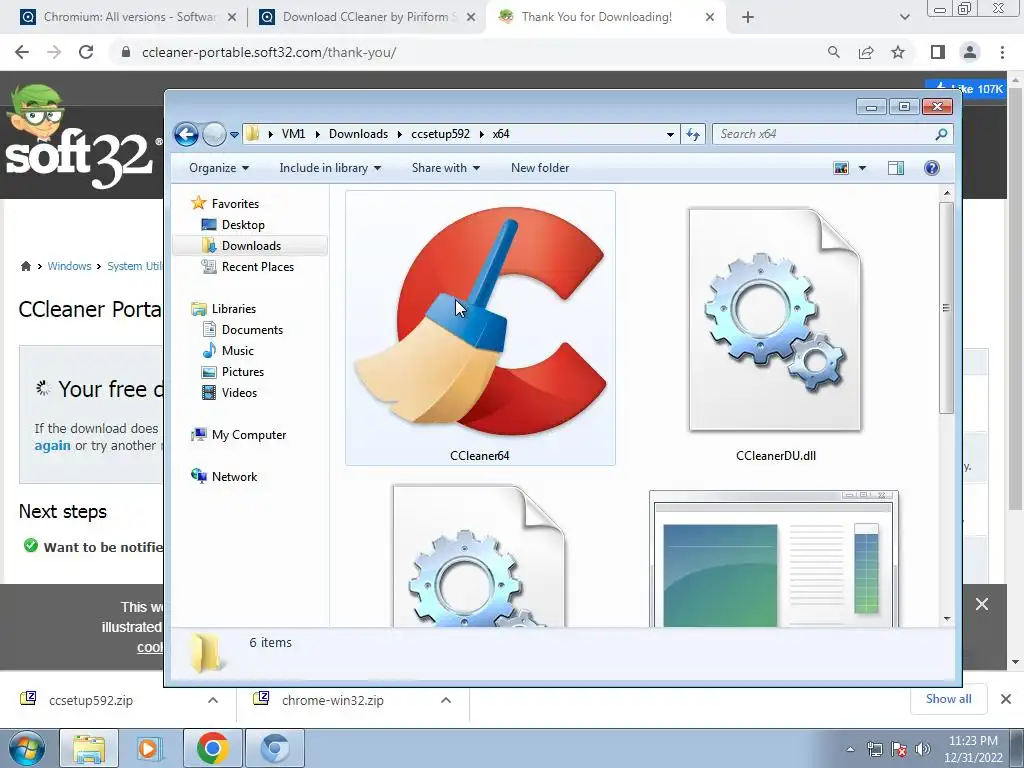This screenshot has width=1024, height=768.
Task: Click the Chrome address bar URL
Action: pyautogui.click(x=269, y=52)
